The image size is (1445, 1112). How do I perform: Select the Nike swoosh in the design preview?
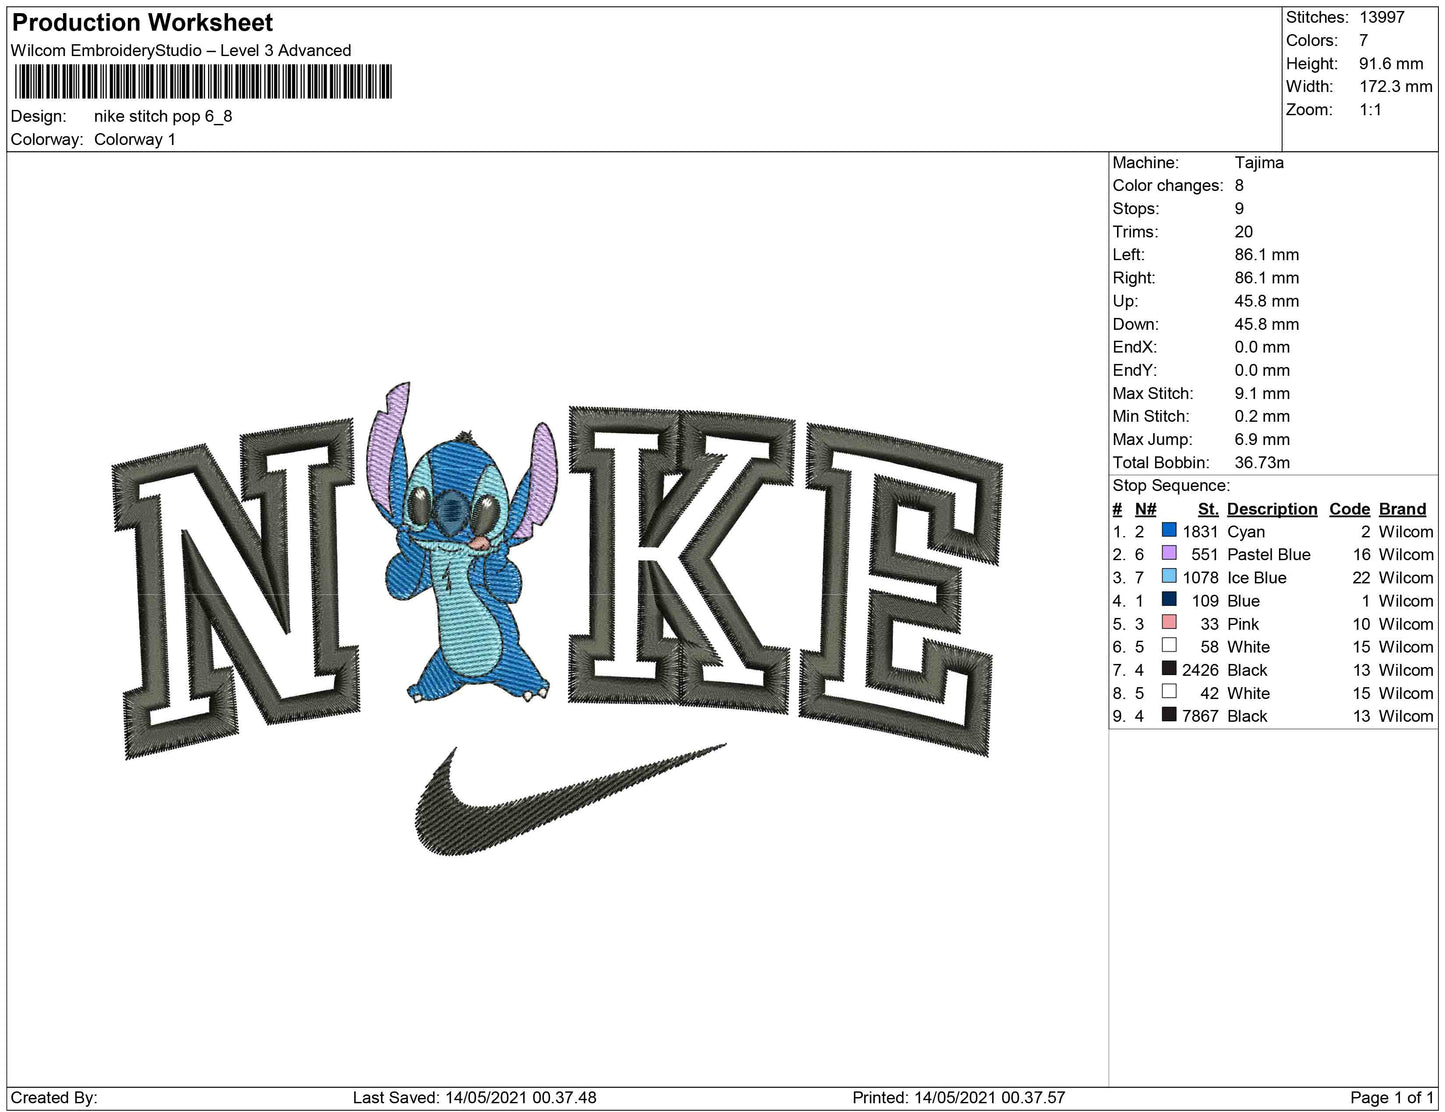tap(570, 800)
